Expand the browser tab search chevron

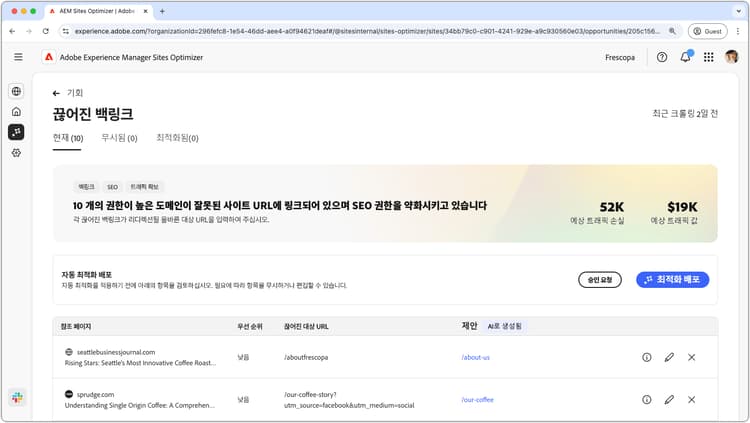point(738,11)
